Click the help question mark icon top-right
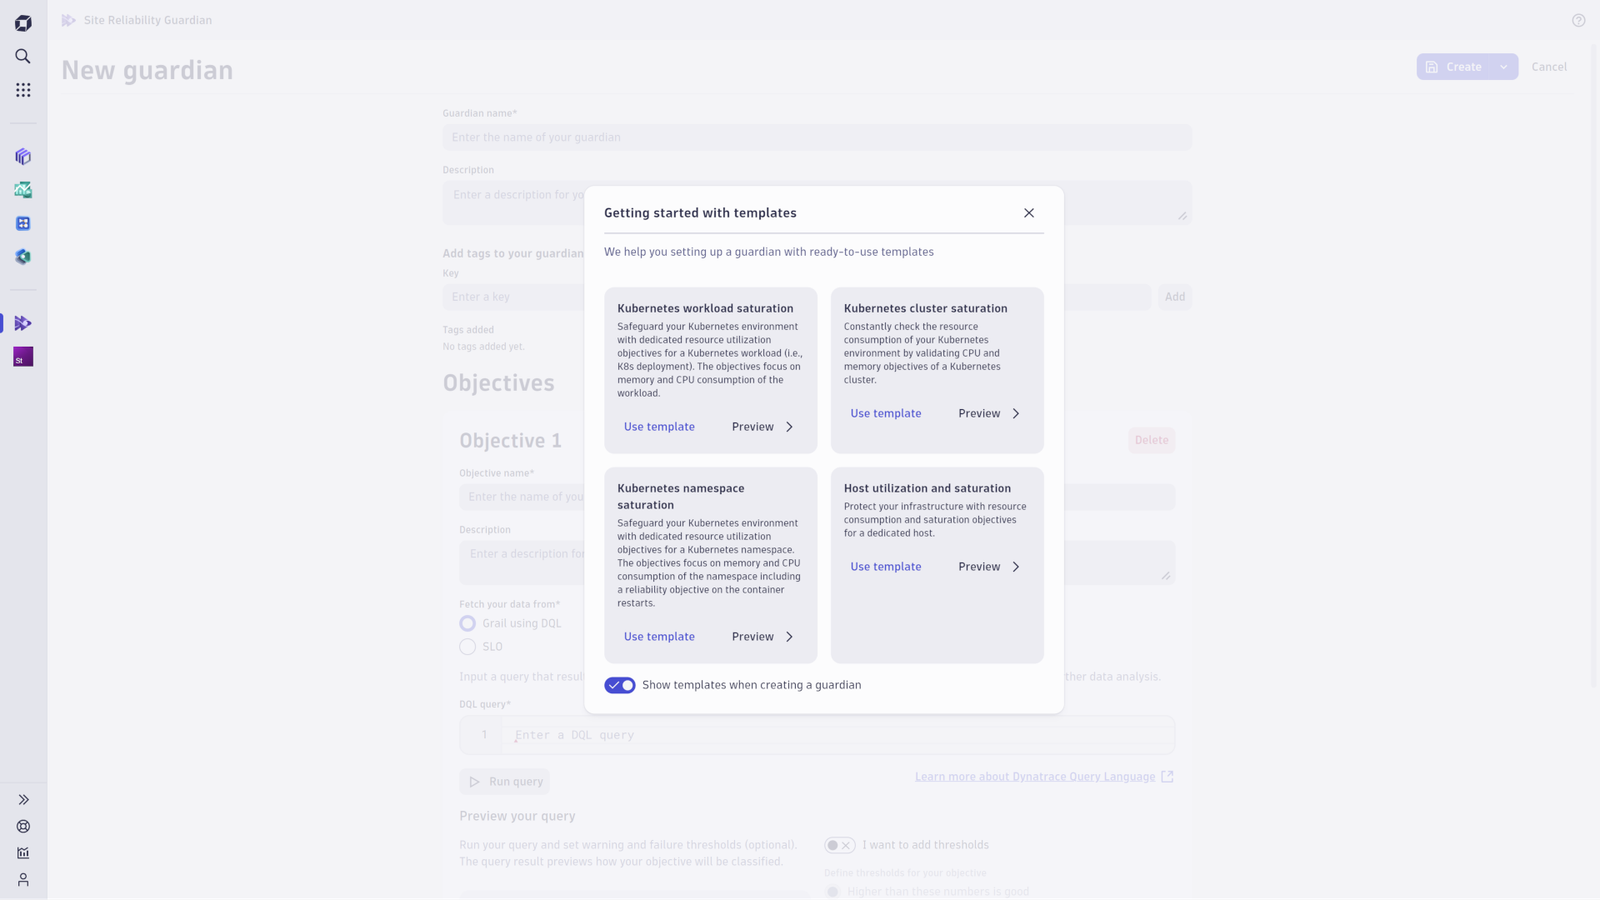This screenshot has height=900, width=1600. pos(1578,20)
